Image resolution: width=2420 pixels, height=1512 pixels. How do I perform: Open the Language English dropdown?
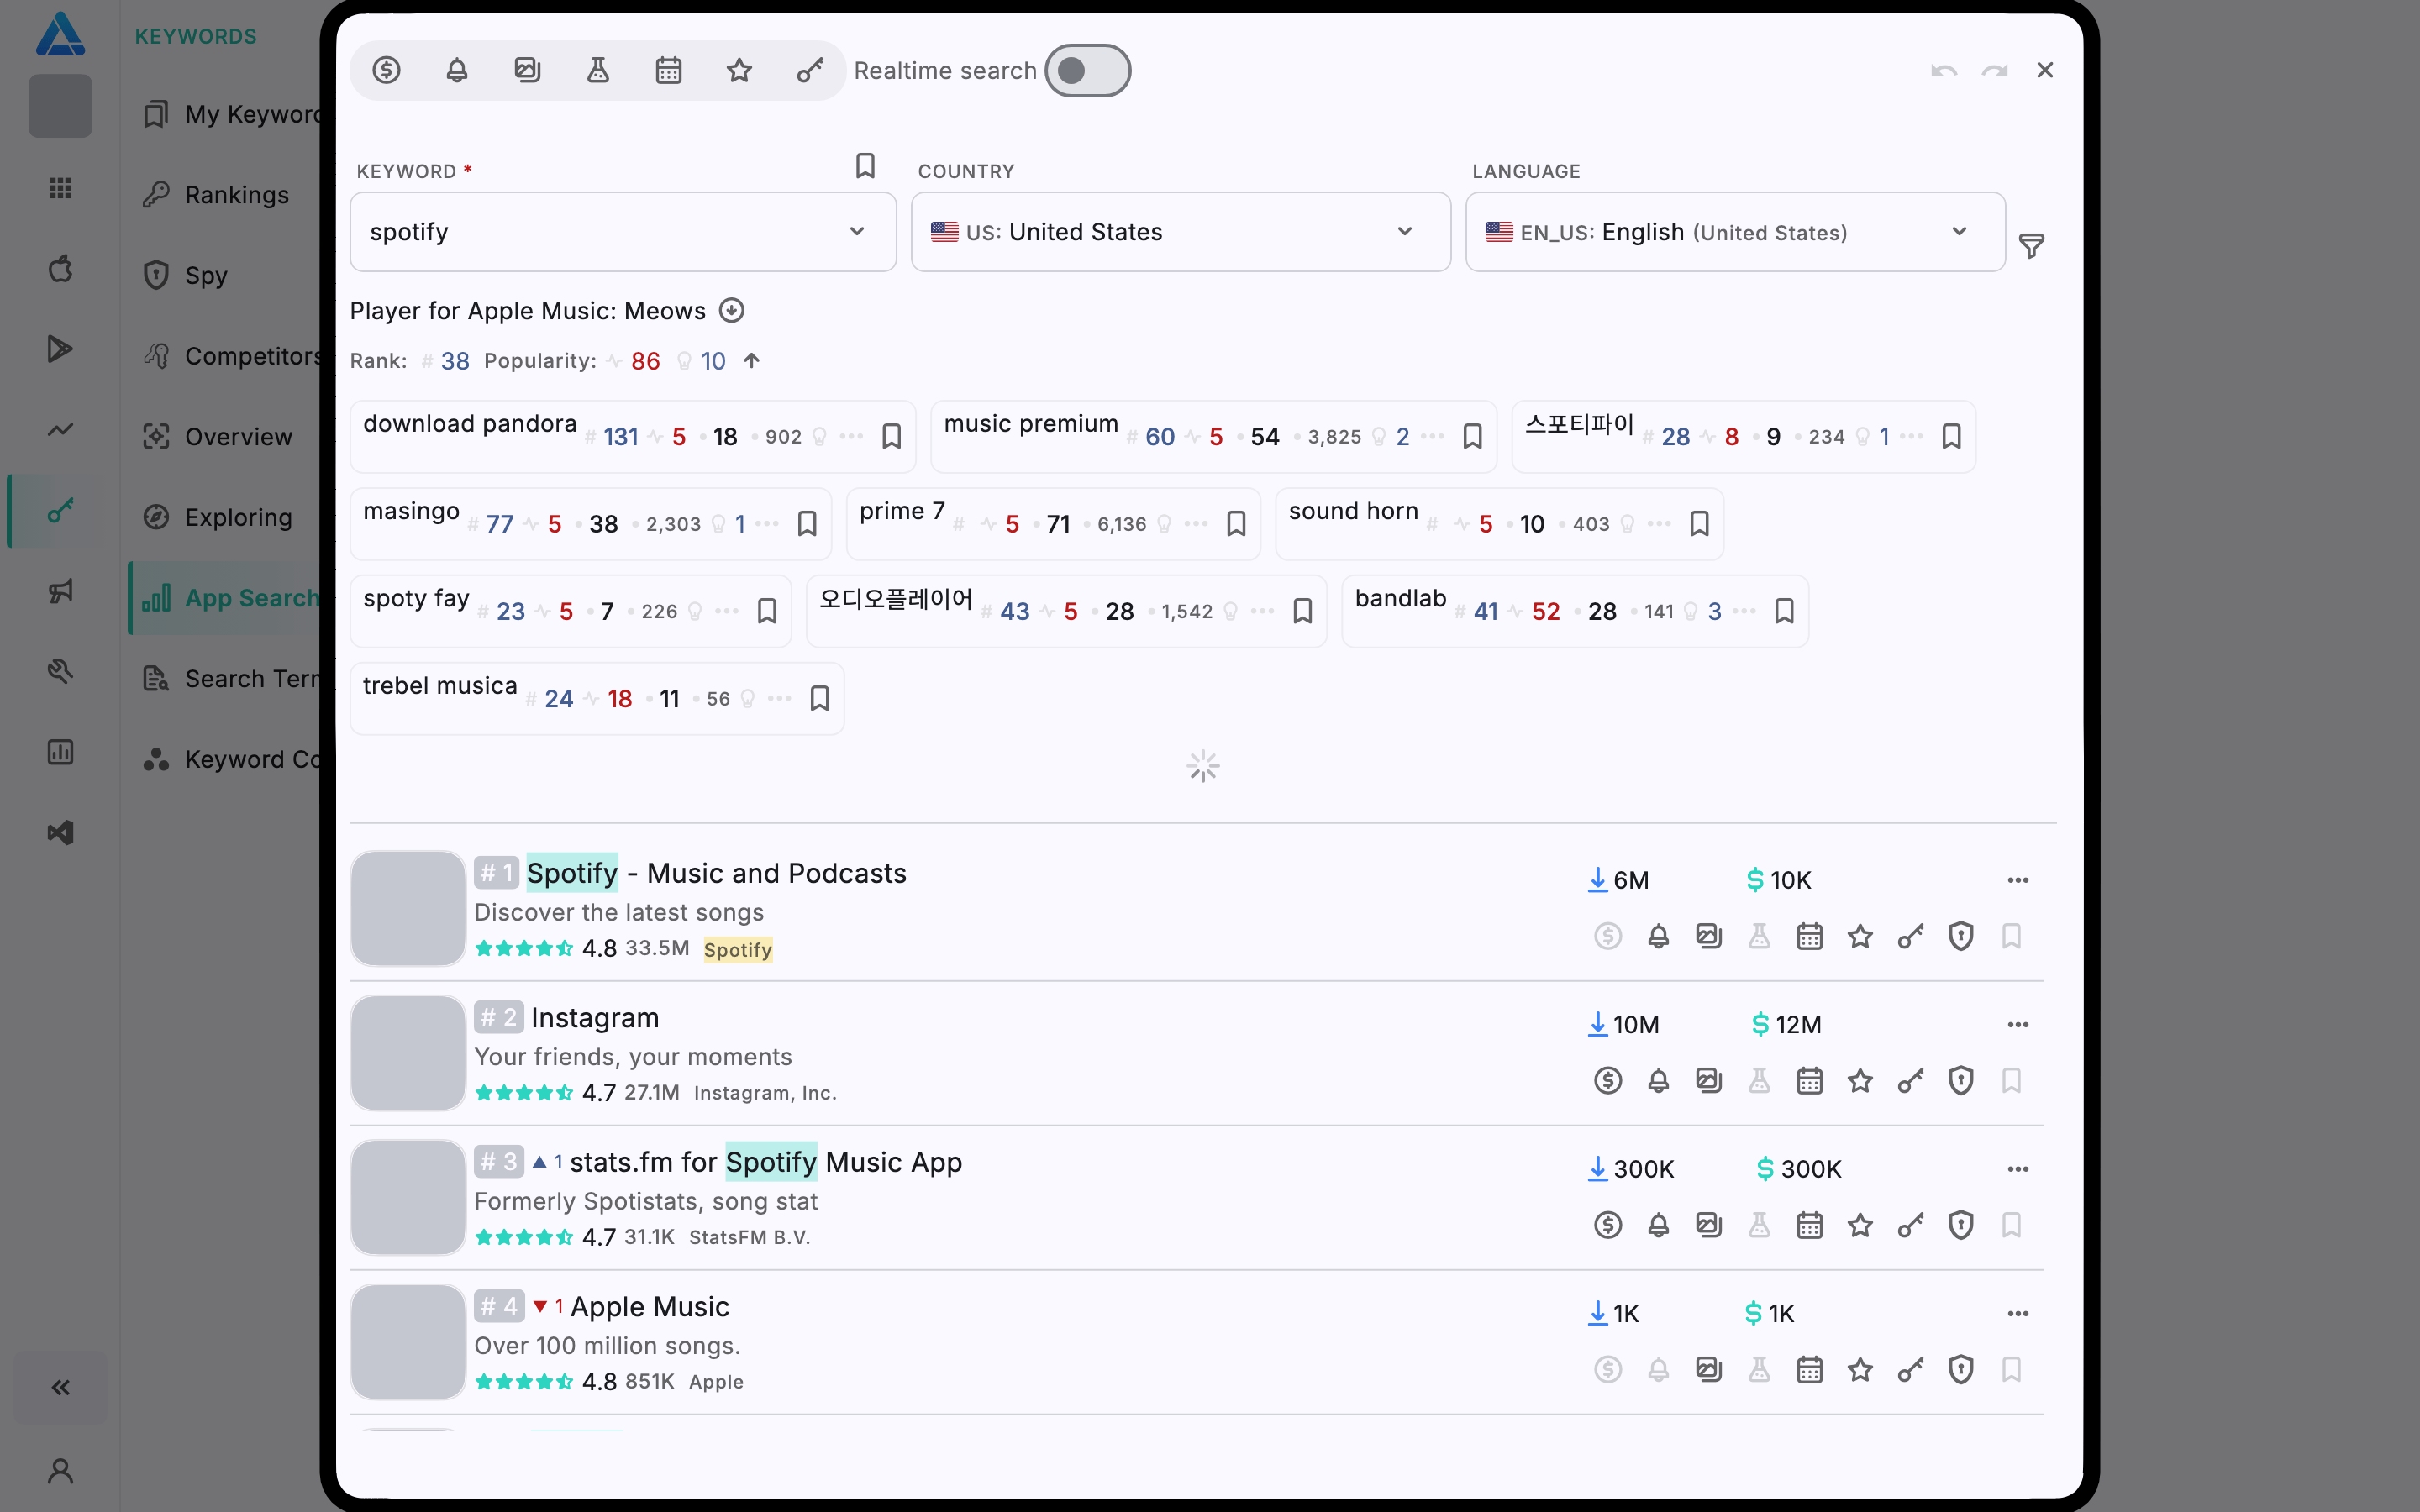1735,232
